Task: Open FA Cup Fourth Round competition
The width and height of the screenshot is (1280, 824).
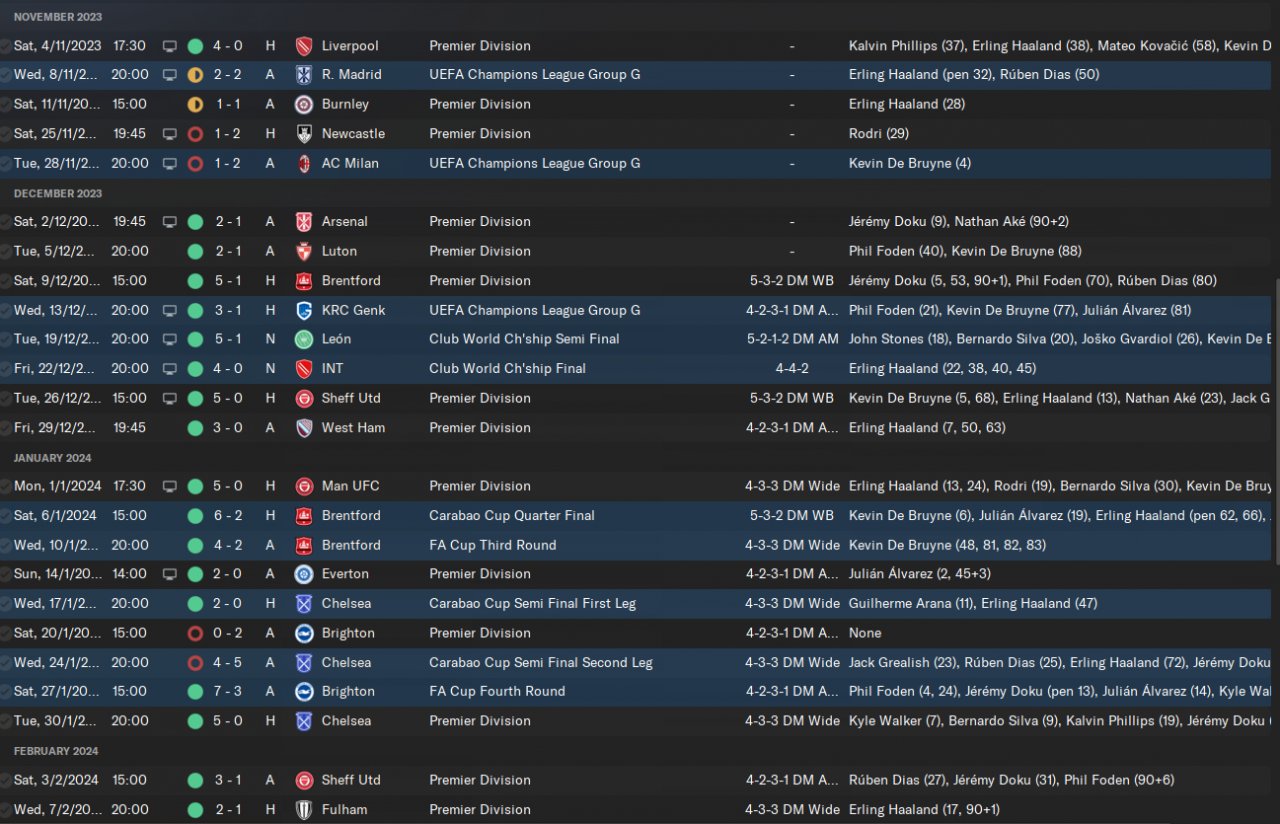Action: click(497, 692)
